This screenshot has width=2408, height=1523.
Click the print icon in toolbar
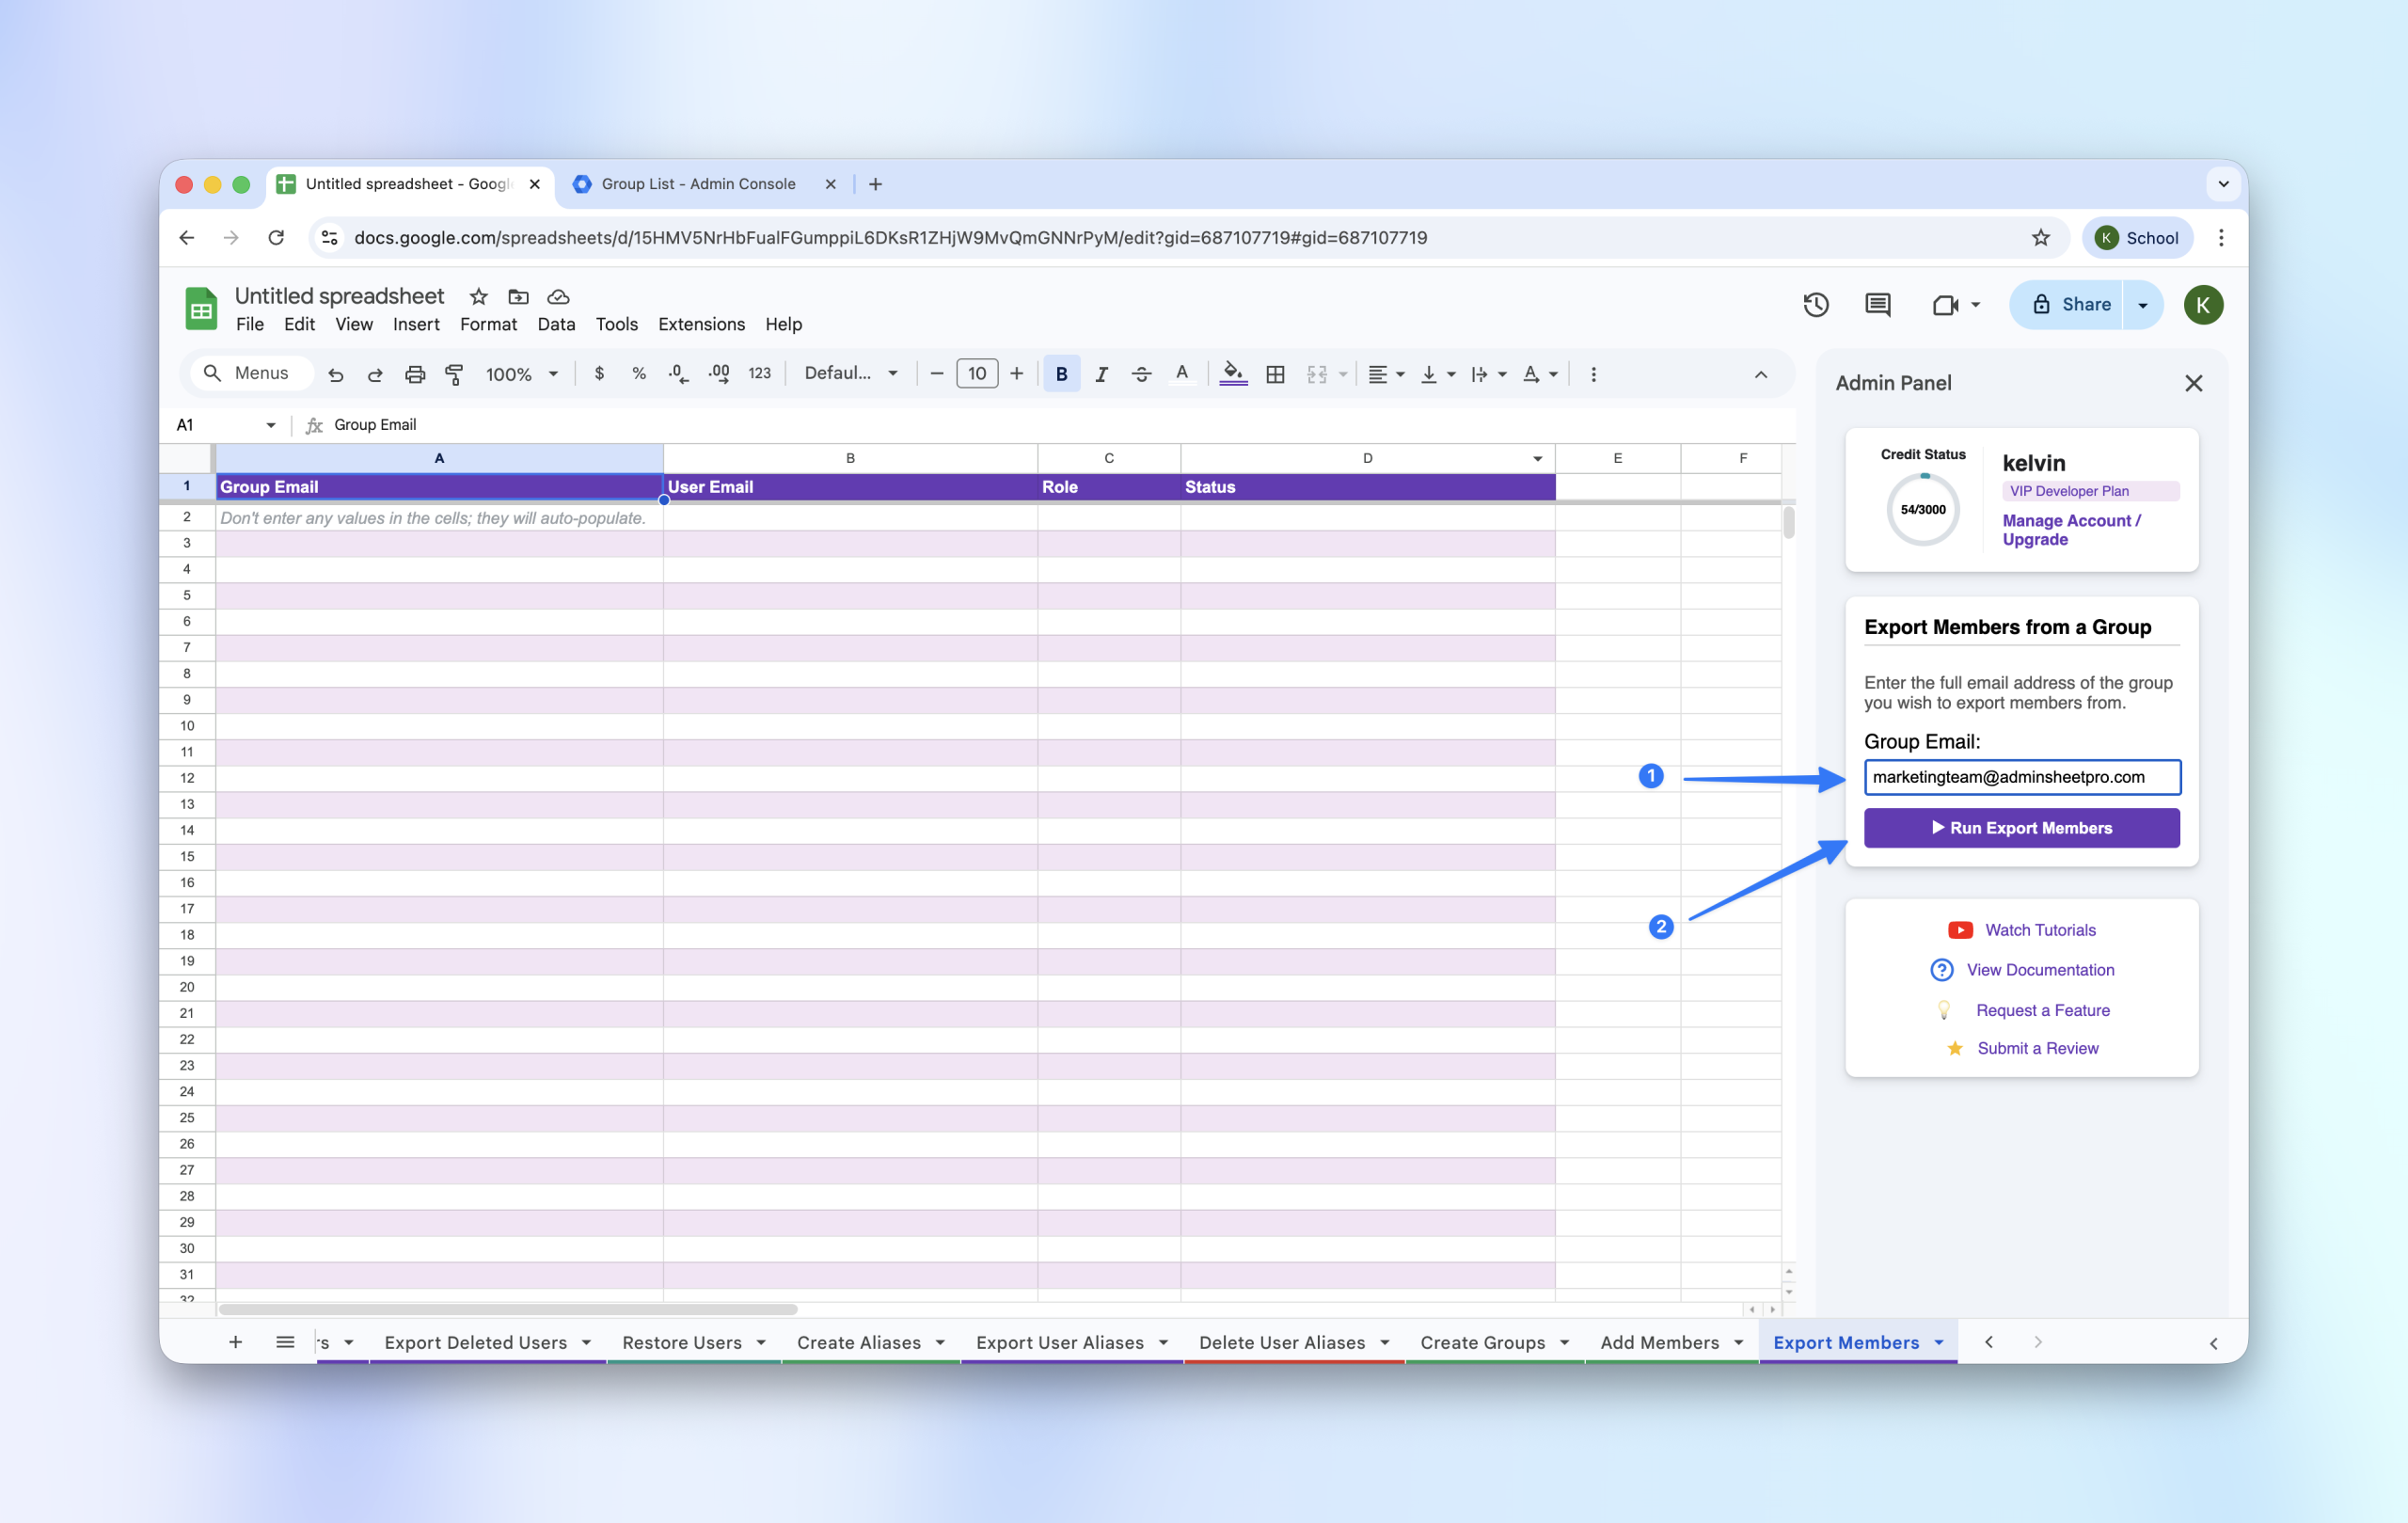pyautogui.click(x=415, y=374)
